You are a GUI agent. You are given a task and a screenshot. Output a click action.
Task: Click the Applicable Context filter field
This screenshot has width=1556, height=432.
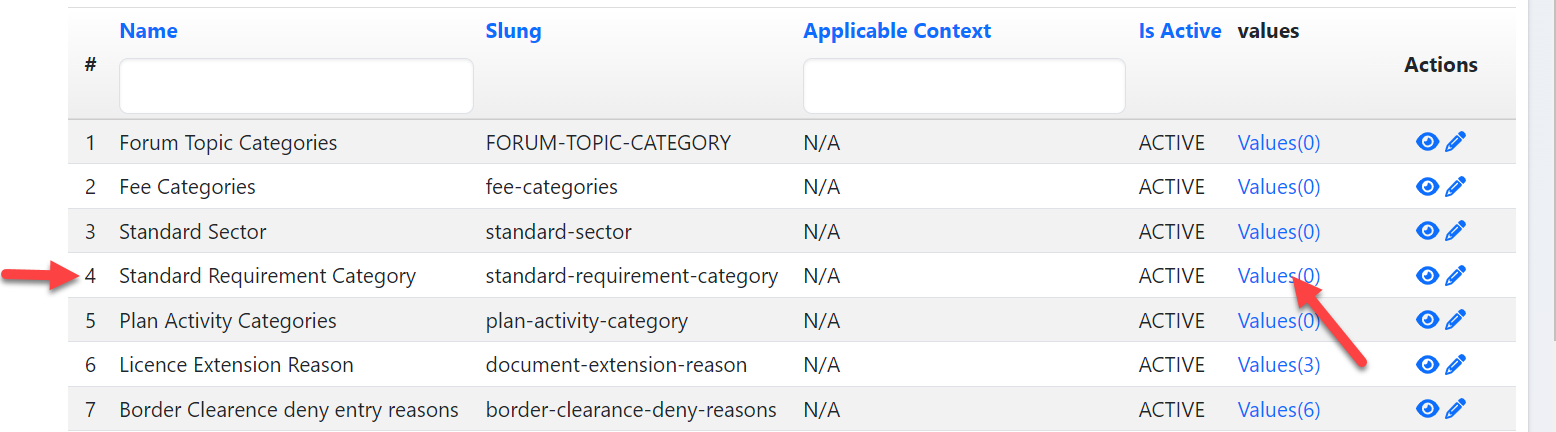tap(964, 86)
